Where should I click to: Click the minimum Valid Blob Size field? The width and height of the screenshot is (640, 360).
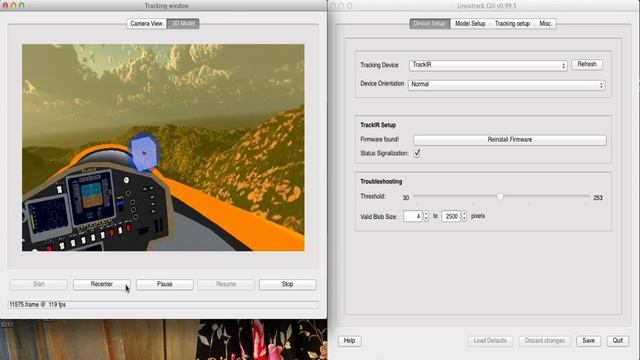(413, 216)
